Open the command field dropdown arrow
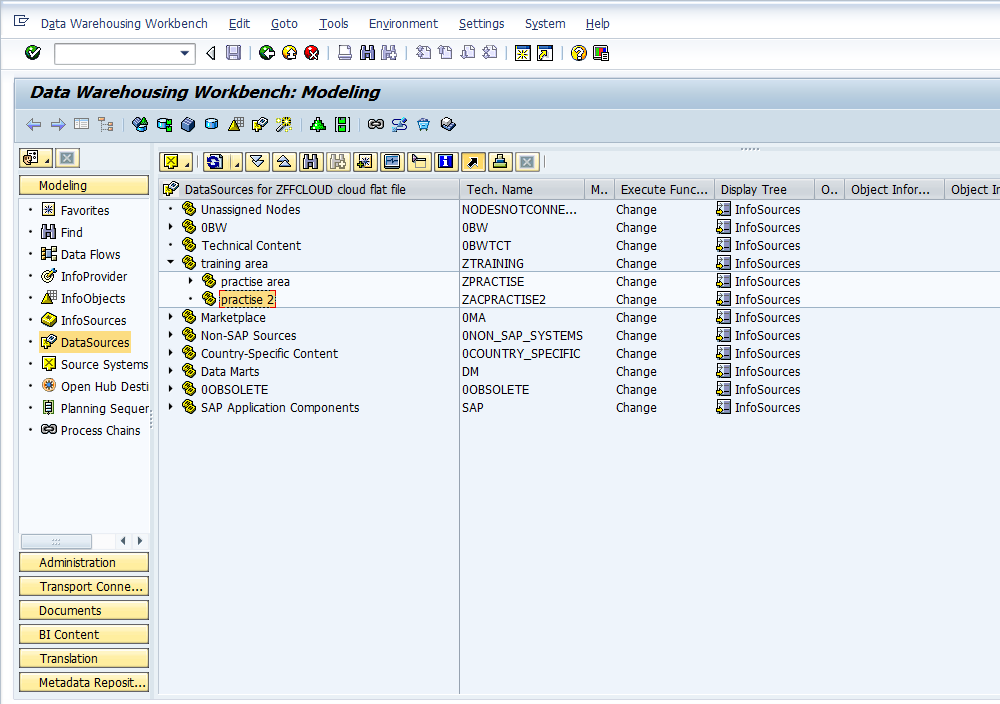Viewport: 1000px width, 704px height. (x=186, y=52)
